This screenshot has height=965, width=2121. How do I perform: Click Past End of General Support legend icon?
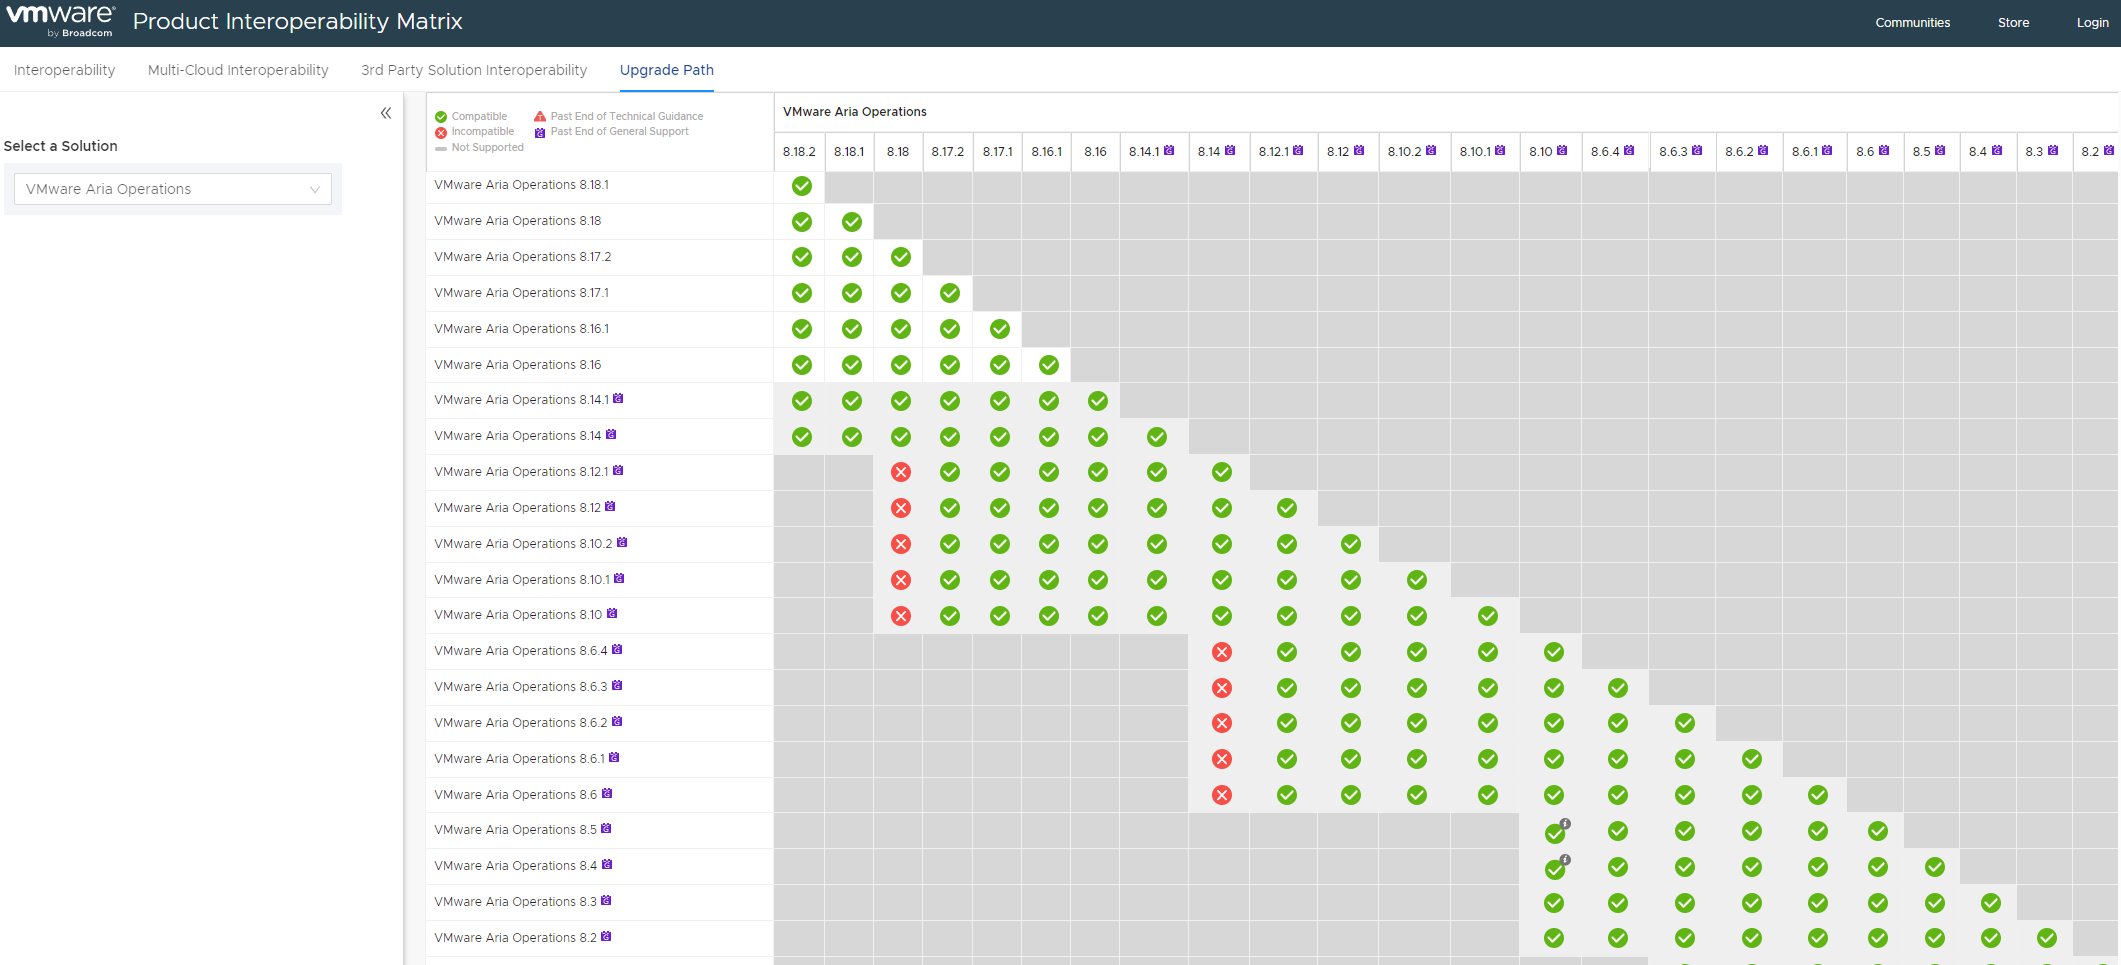(x=540, y=132)
